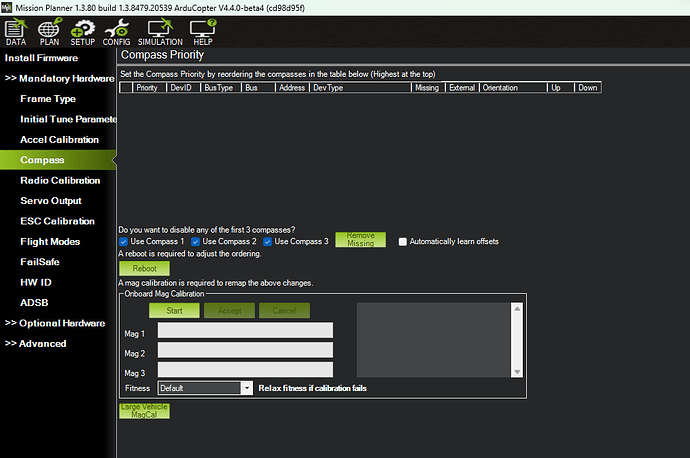Open Initial Tune Parameters page
Screen dimensions: 690x458
pos(68,119)
